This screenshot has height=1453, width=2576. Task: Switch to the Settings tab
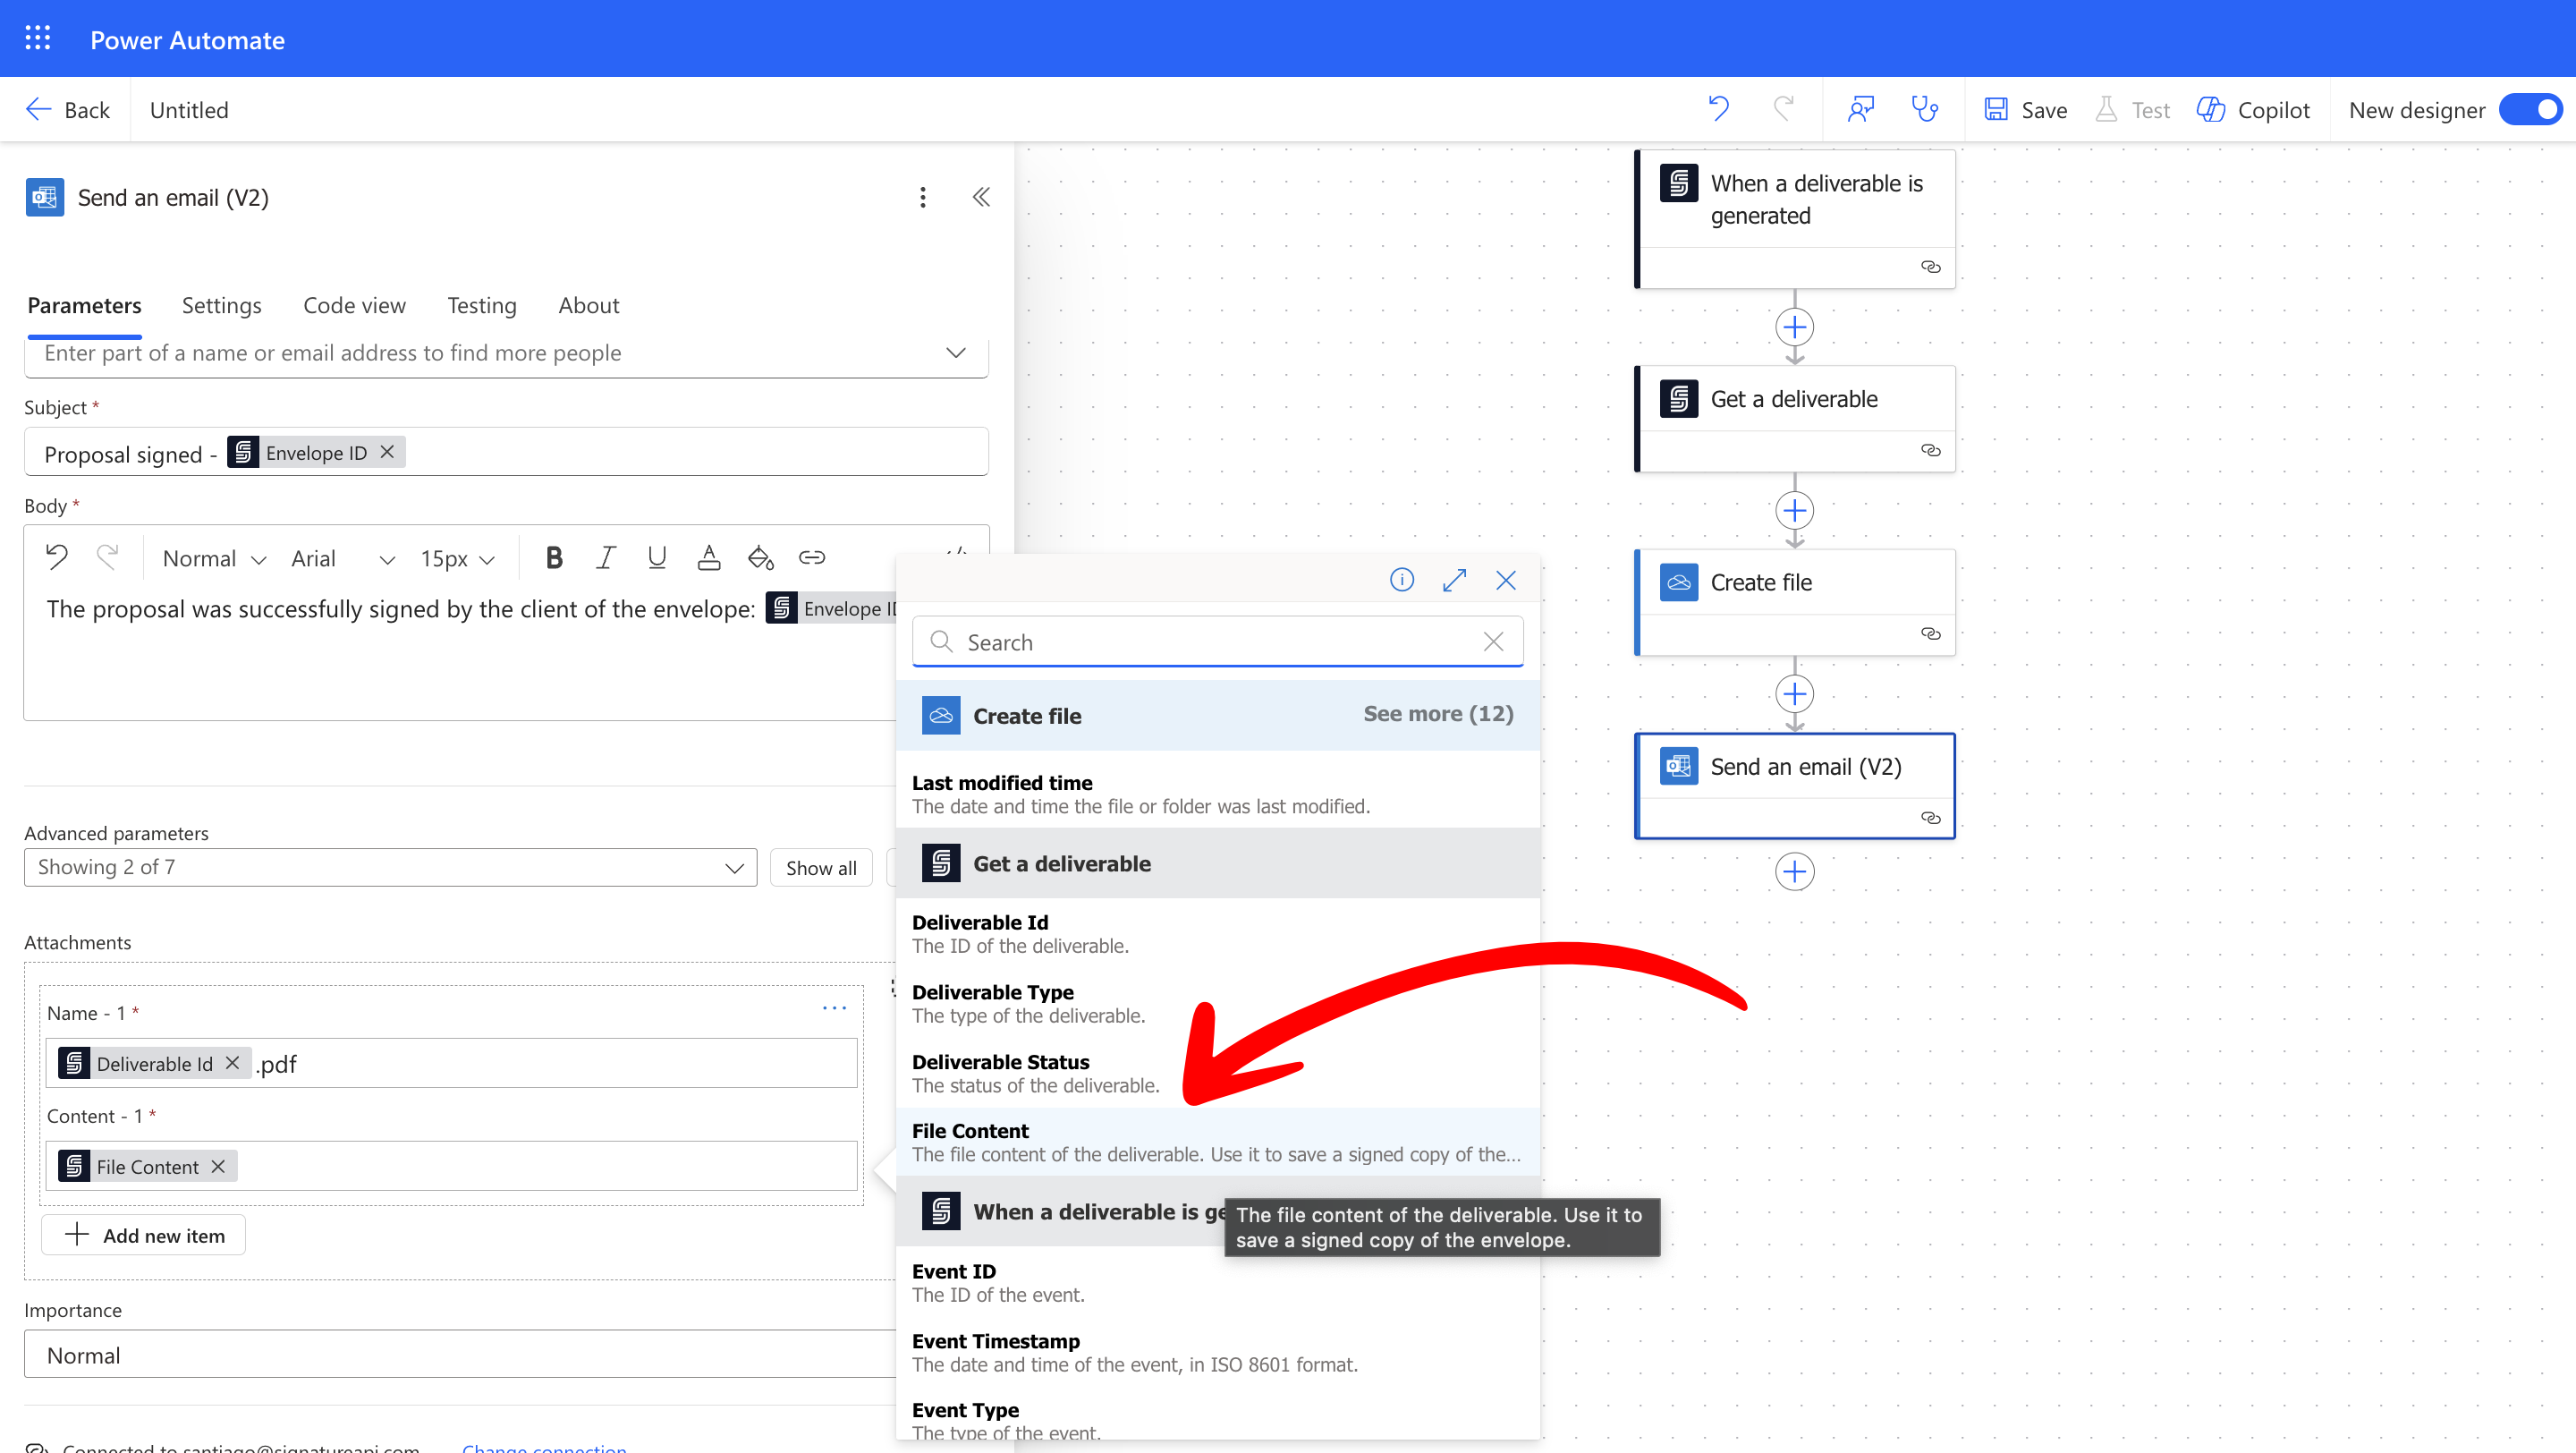point(221,305)
